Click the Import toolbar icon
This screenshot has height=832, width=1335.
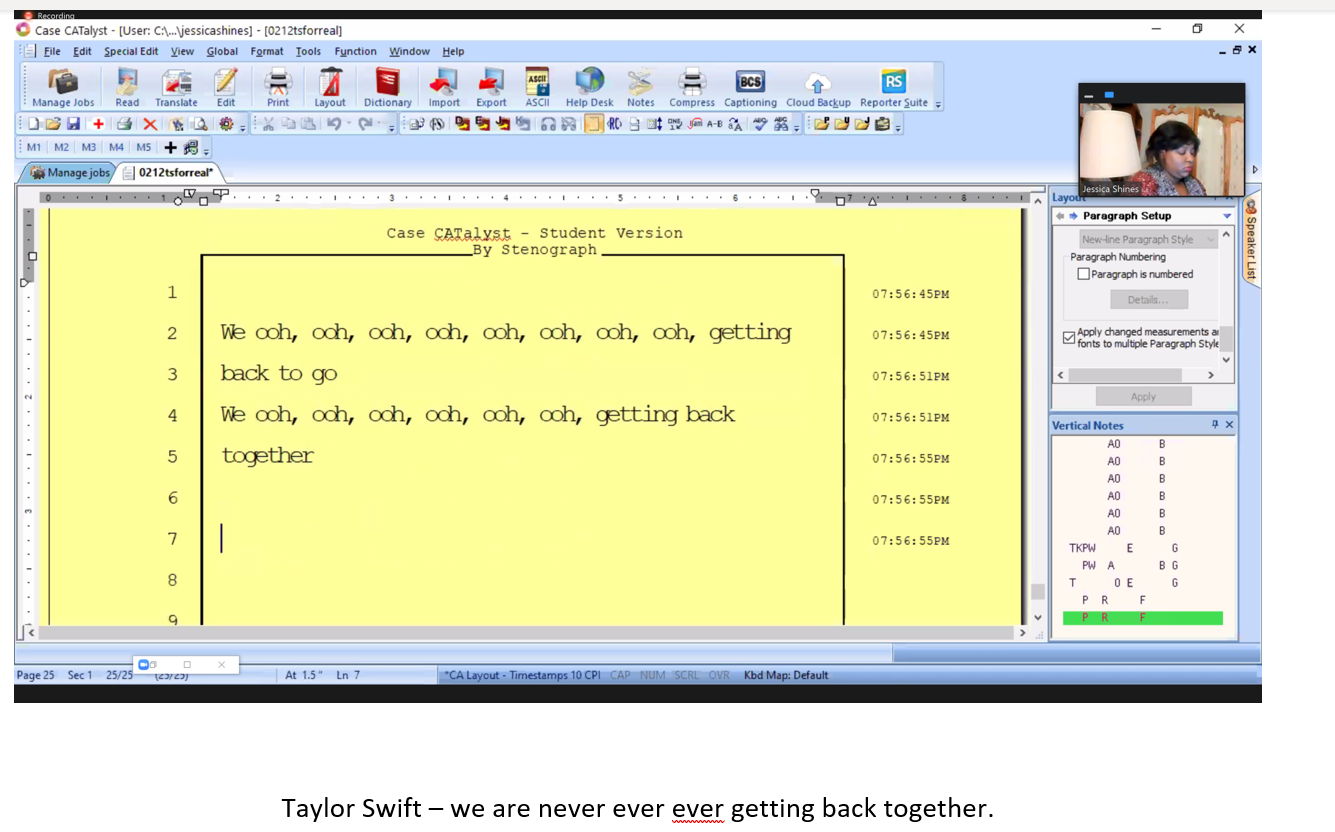click(444, 88)
